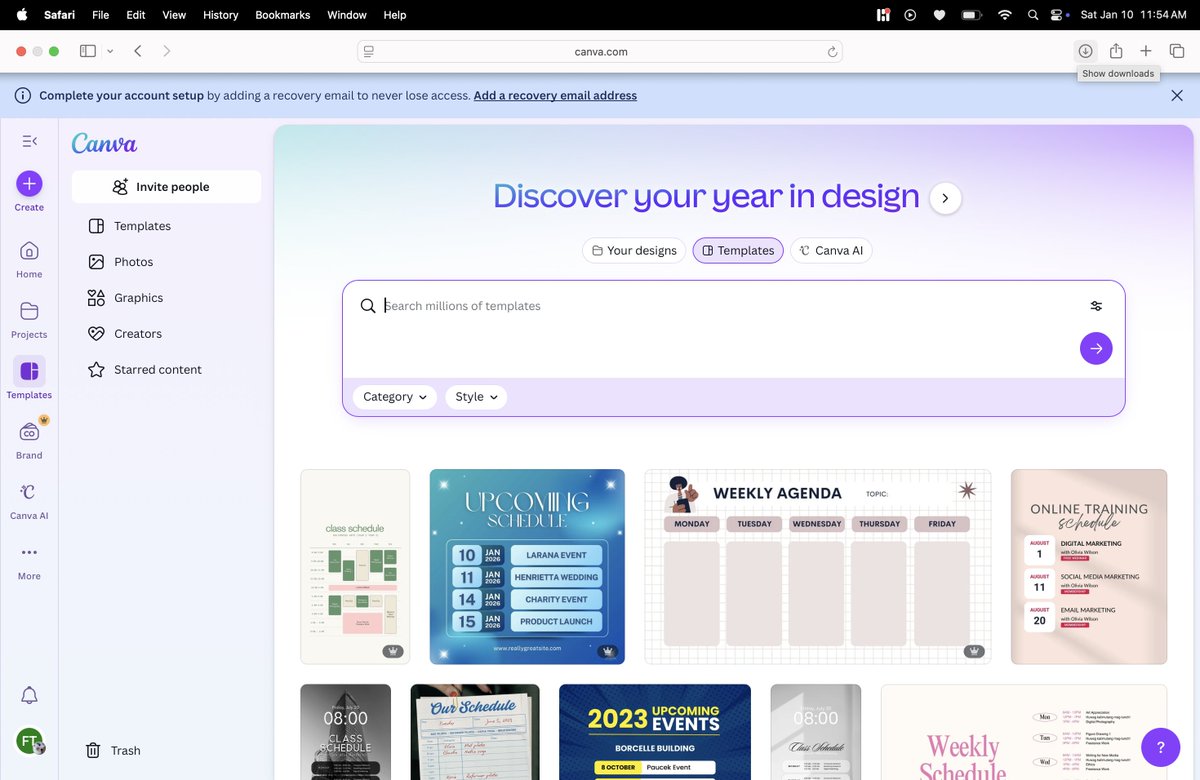Open the class schedule template thumbnail
1200x780 pixels.
355,566
